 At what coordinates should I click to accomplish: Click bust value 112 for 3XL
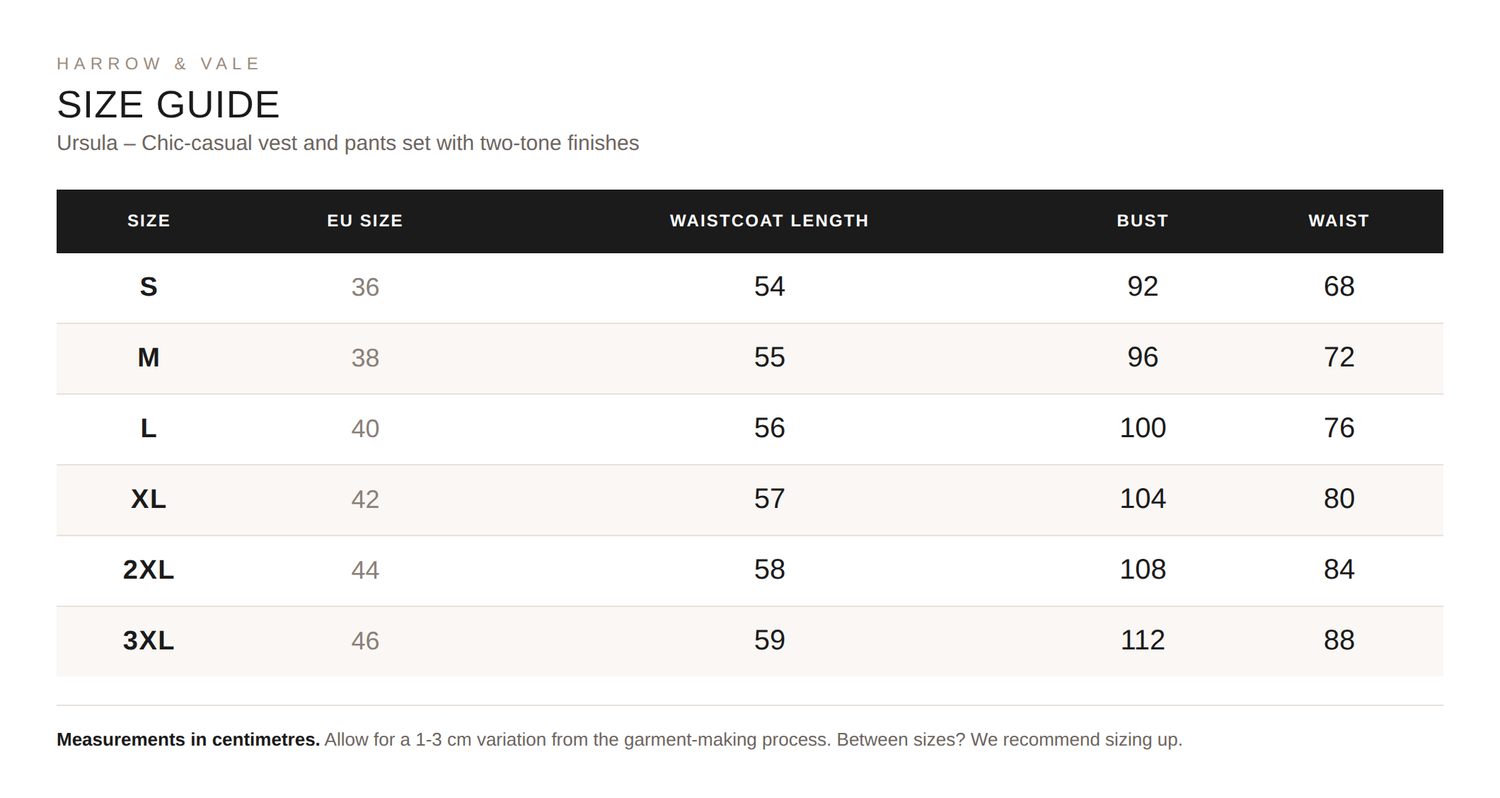click(x=1143, y=640)
